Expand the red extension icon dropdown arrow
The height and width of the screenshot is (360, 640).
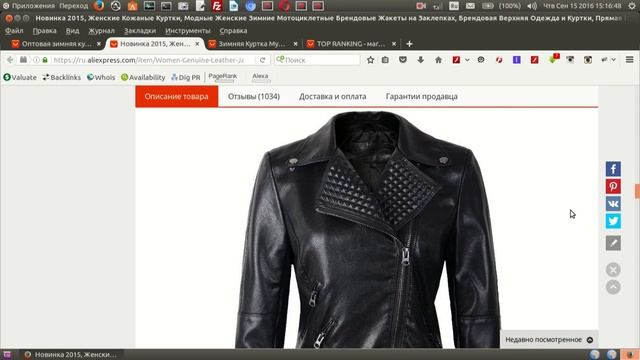click(x=467, y=60)
